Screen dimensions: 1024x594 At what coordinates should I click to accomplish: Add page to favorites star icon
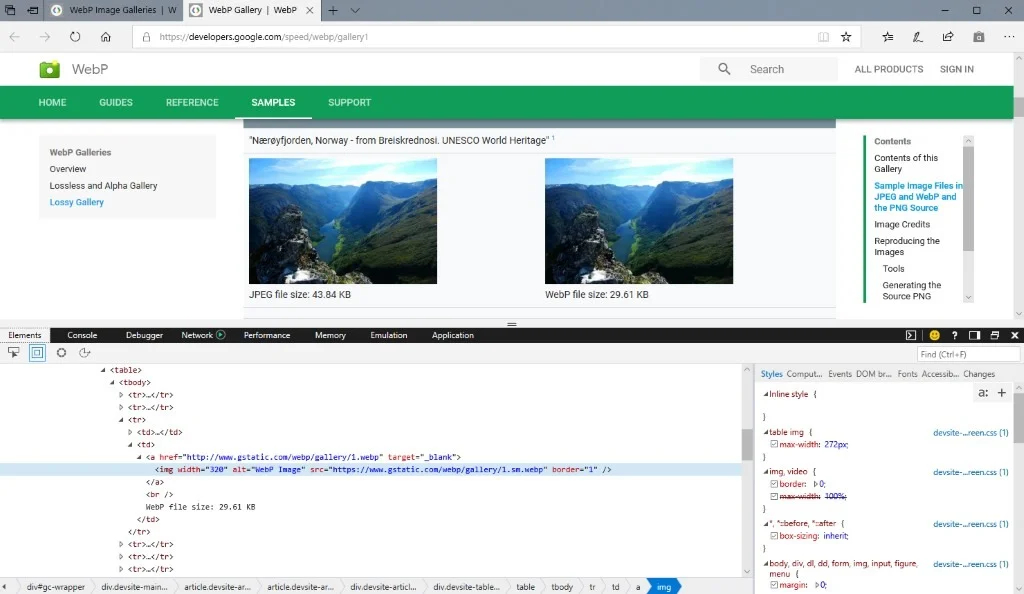click(x=846, y=37)
